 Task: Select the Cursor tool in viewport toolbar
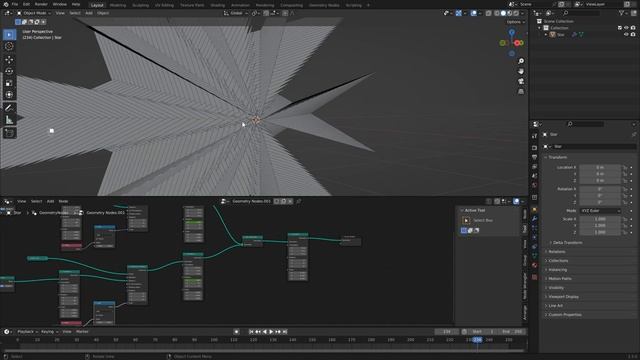point(9,46)
